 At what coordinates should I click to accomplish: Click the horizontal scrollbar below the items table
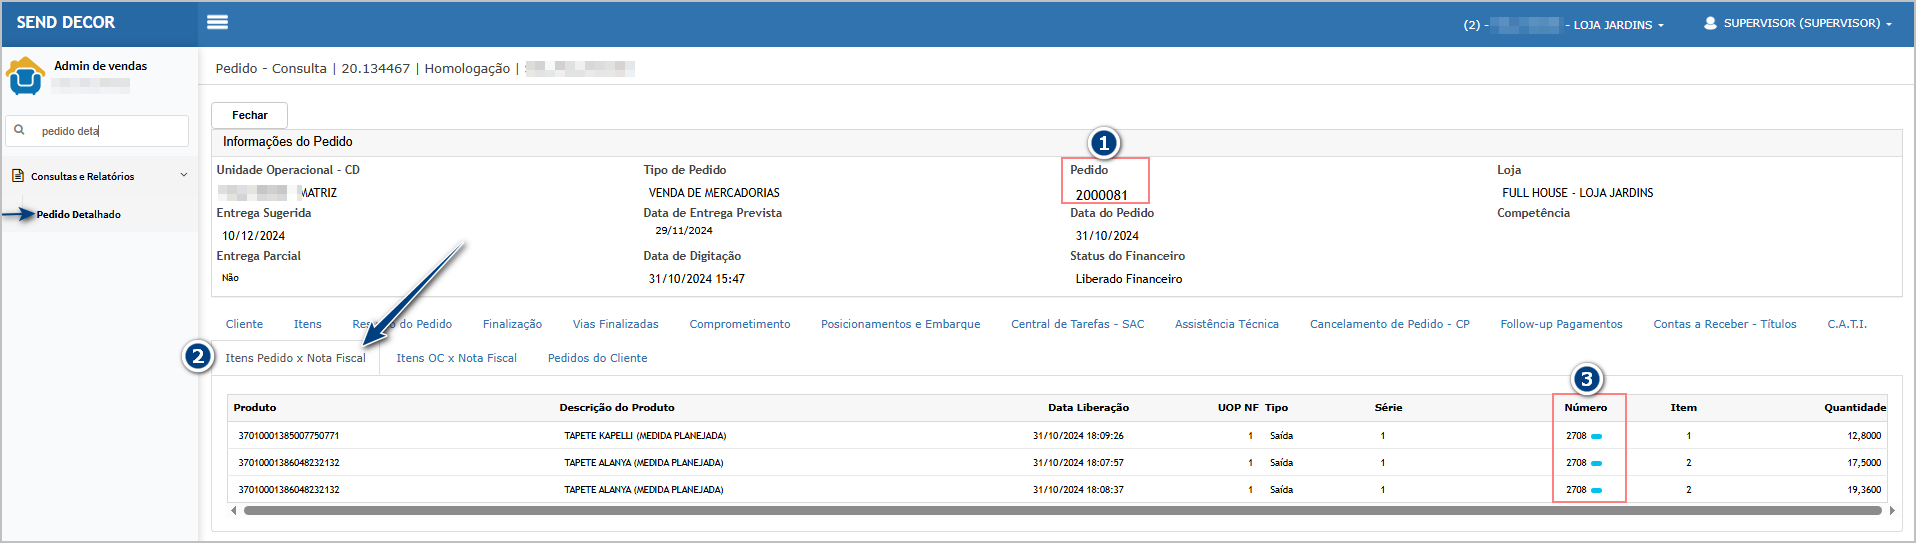point(1060,510)
